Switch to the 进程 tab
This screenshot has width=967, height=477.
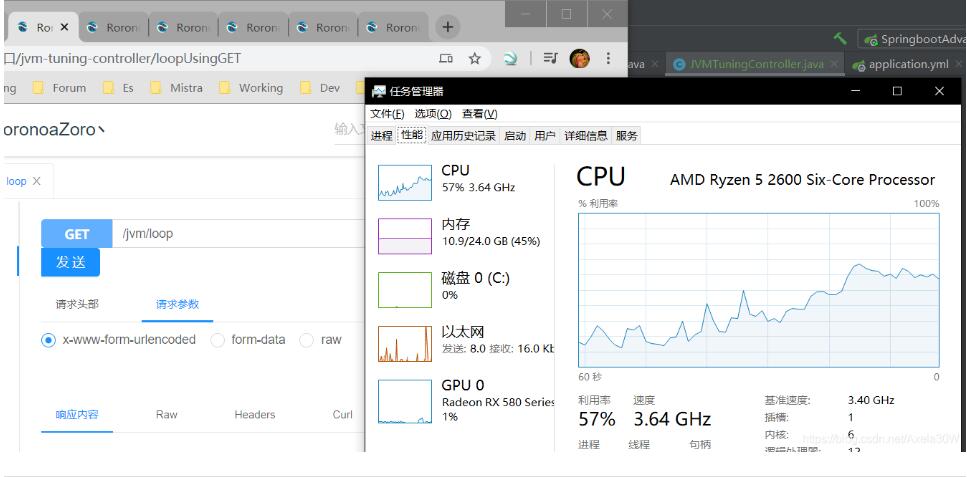381,136
